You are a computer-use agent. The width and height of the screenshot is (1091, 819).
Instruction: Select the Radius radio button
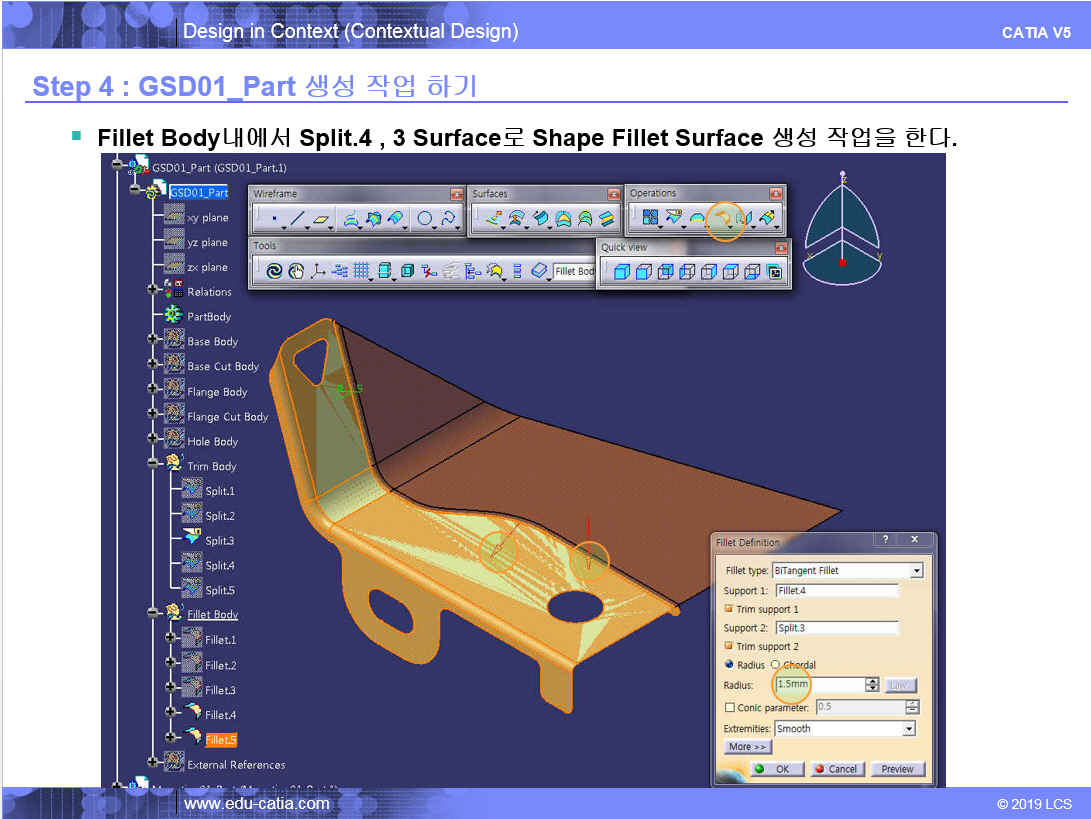[x=728, y=665]
